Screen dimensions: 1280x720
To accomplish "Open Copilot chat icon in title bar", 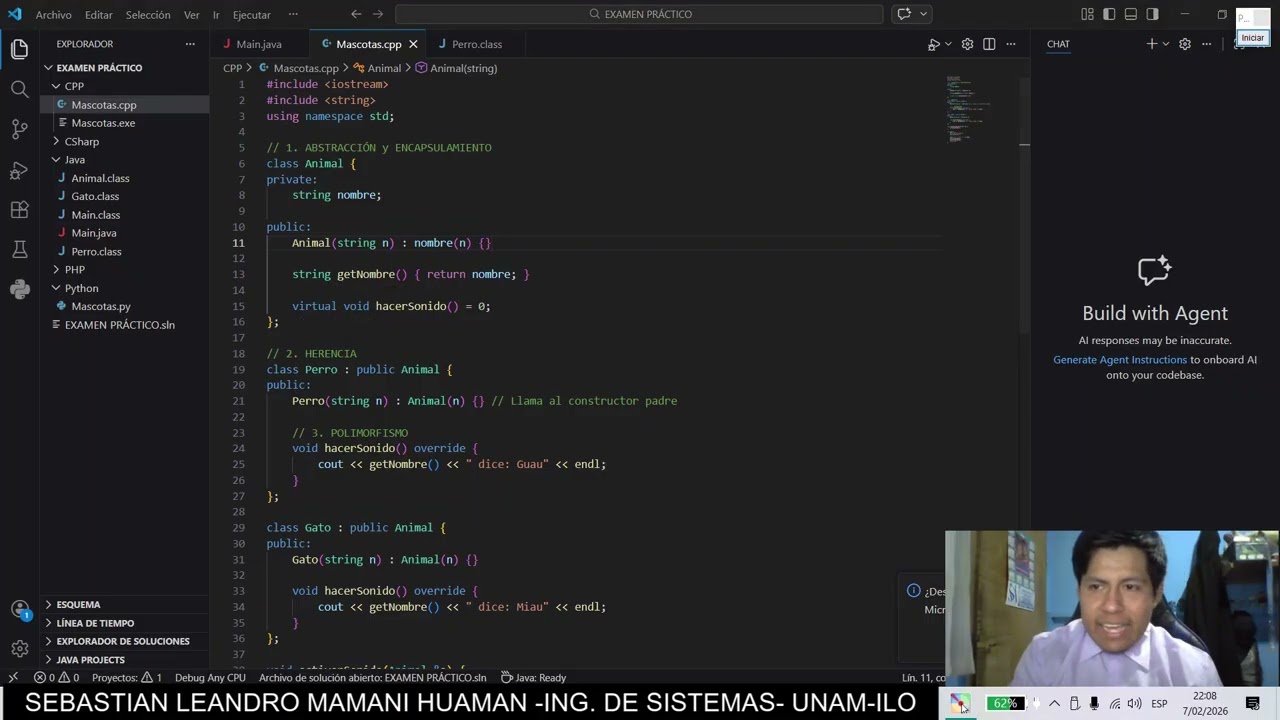I will [x=904, y=14].
